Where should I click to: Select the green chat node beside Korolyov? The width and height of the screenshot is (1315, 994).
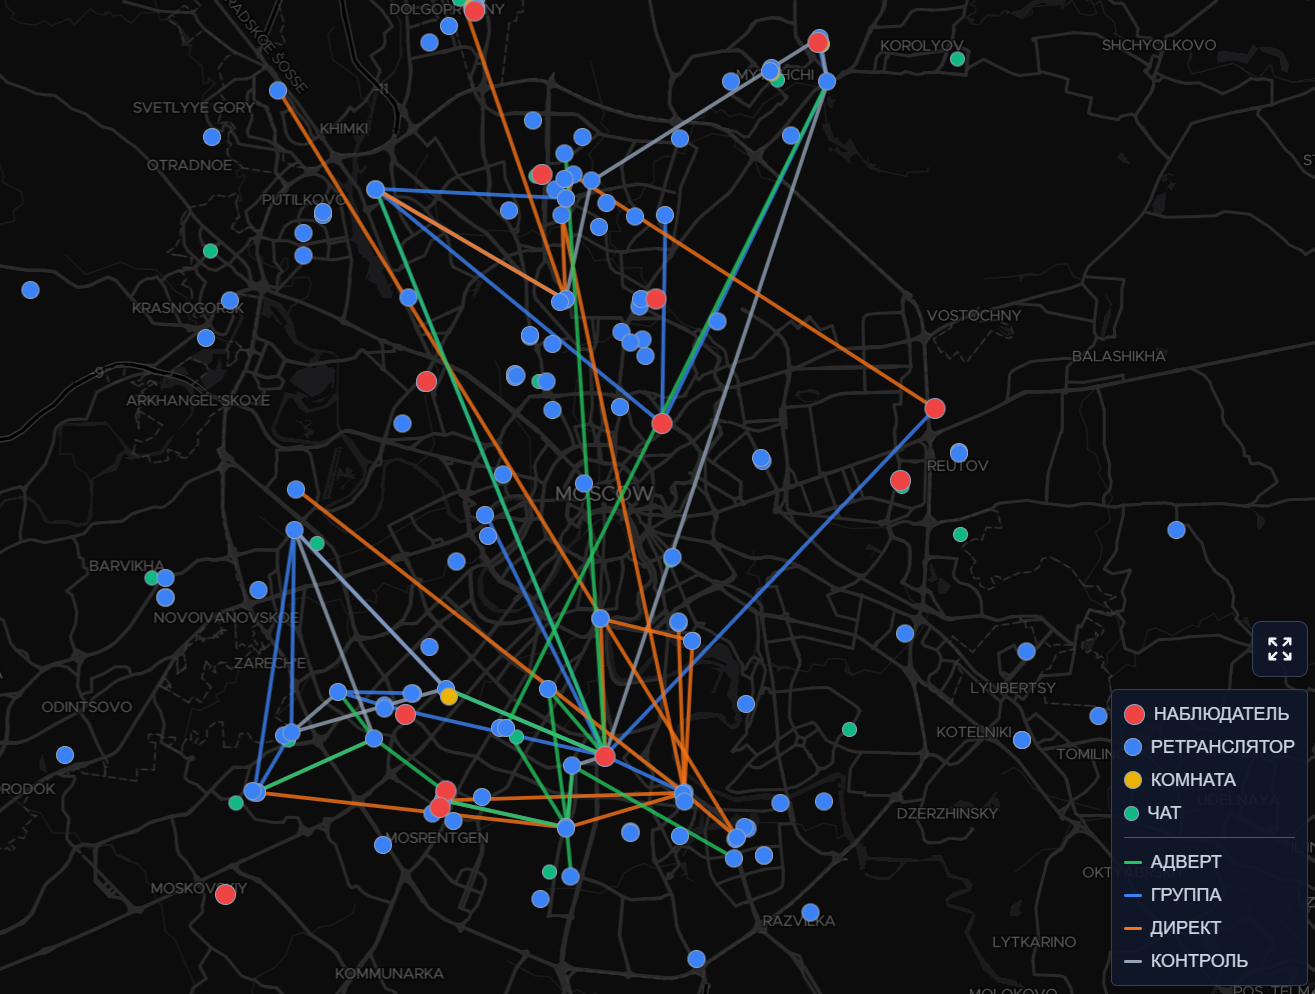click(x=957, y=59)
